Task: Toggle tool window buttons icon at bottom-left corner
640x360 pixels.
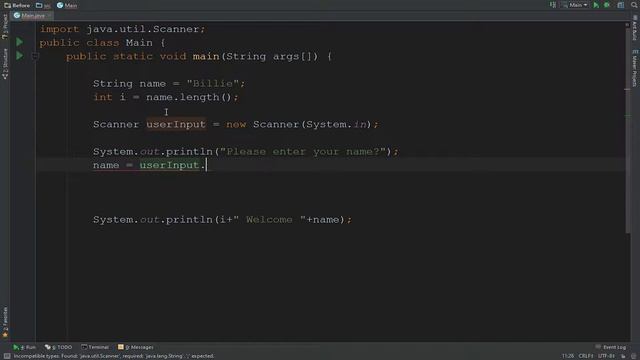Action: [7, 356]
